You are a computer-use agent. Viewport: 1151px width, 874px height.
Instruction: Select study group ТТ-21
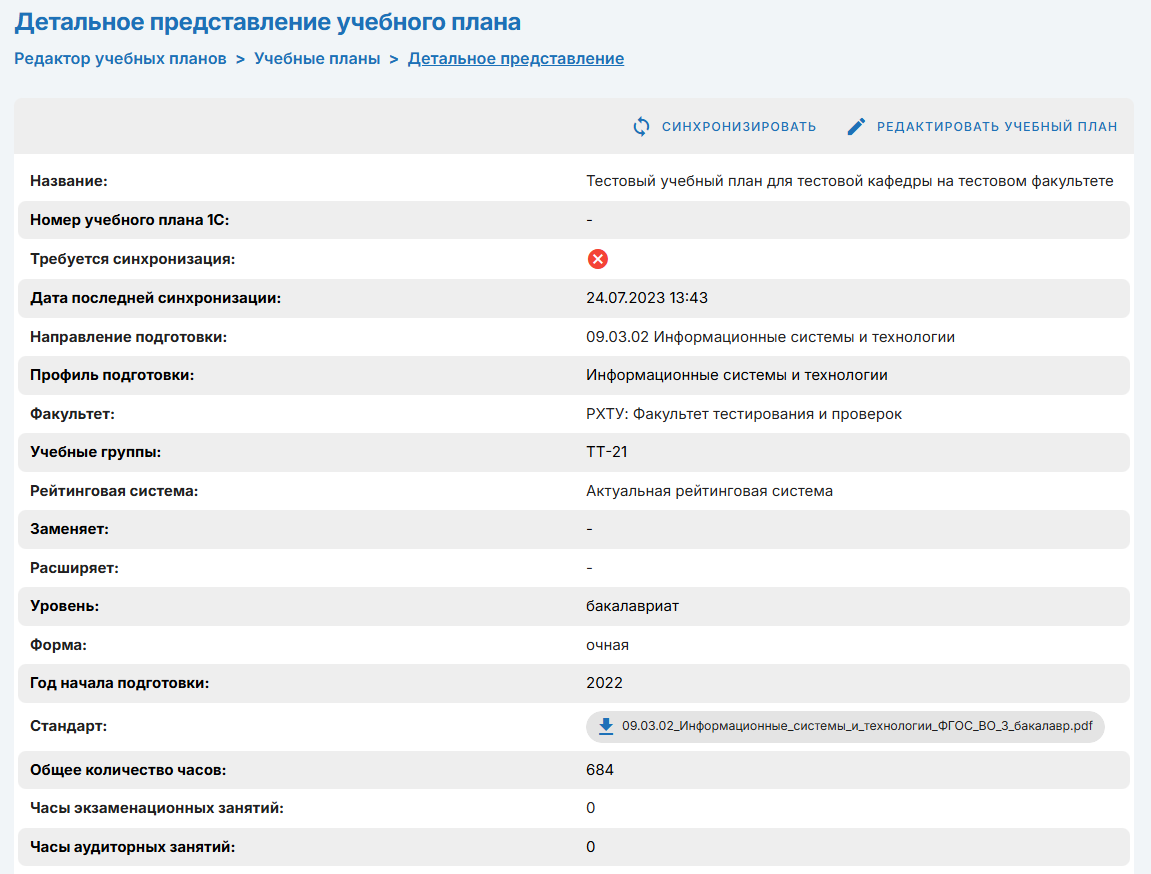(x=606, y=452)
